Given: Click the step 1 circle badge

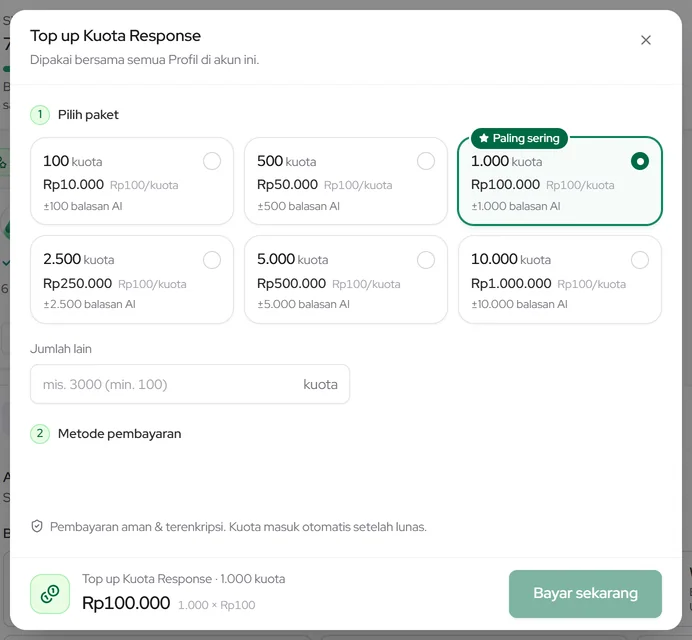Looking at the screenshot, I should coord(40,115).
